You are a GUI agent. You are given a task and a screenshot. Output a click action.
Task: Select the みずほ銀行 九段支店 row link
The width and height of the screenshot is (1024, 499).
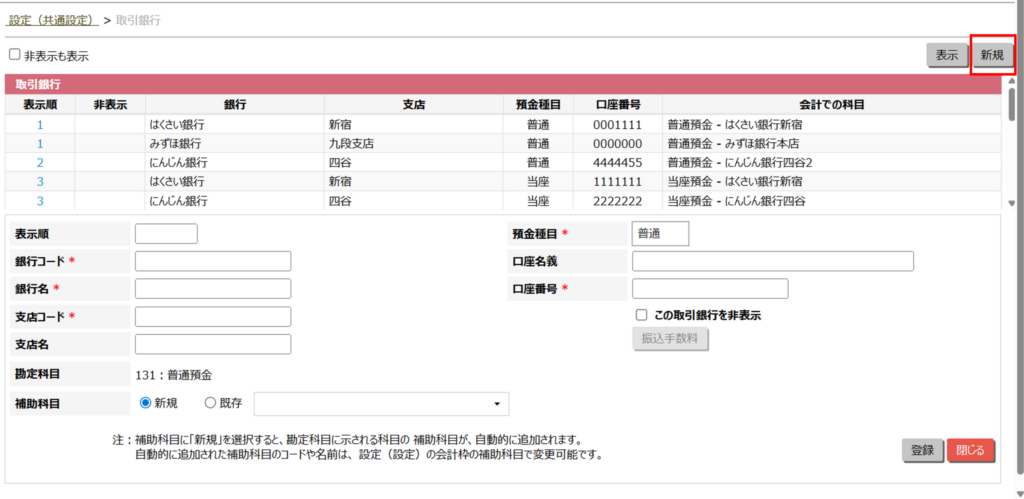[x=40, y=144]
